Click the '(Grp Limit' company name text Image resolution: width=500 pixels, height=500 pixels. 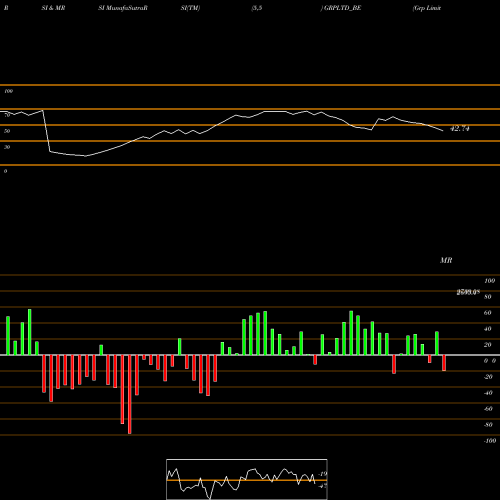point(427,8)
